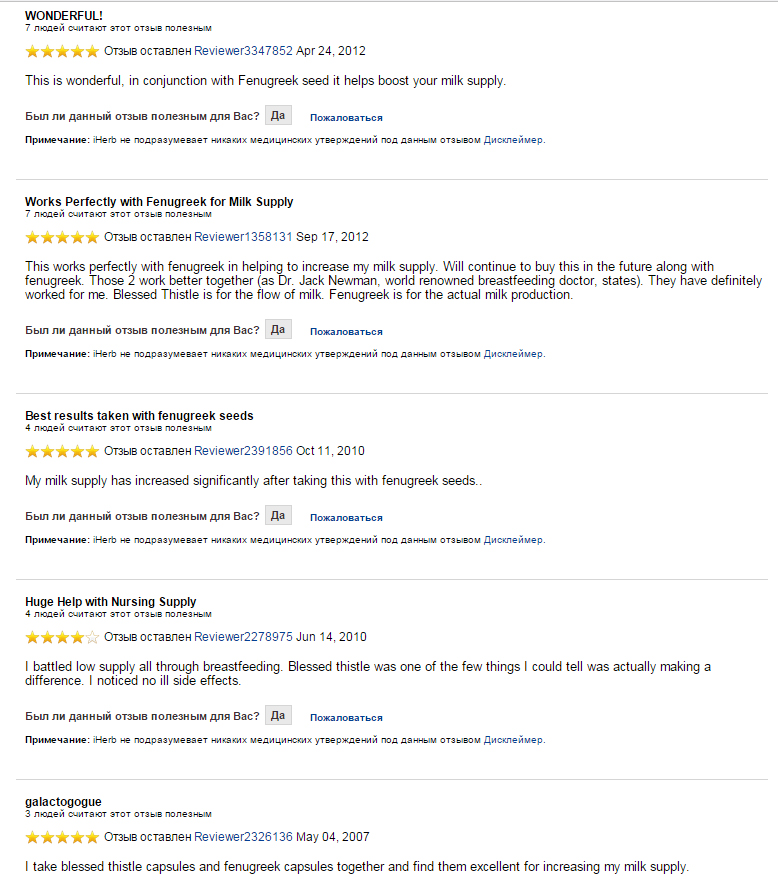Click the star rating of the WONDERFUL! review

coord(62,51)
